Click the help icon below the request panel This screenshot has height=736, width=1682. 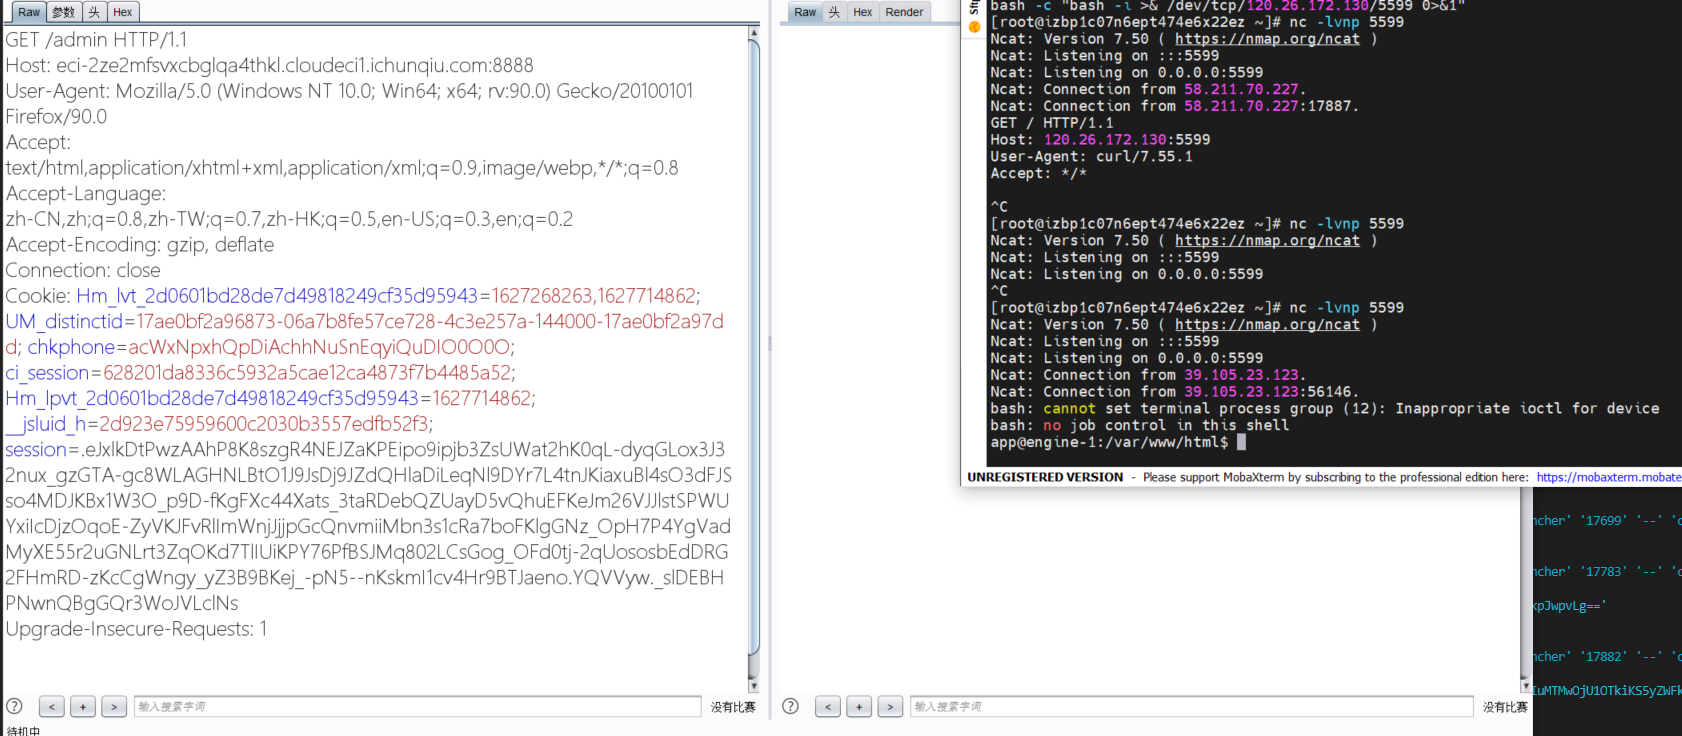point(15,706)
